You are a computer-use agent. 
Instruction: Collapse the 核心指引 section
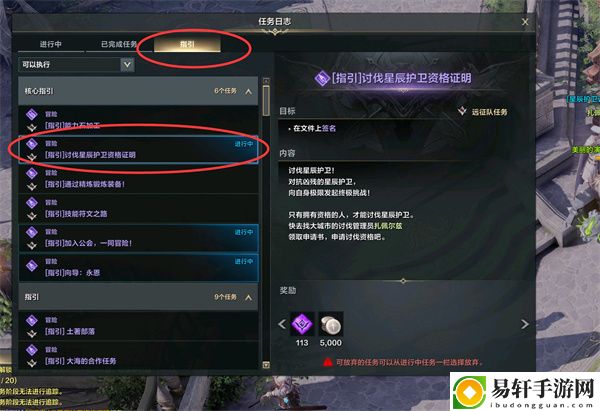[x=249, y=91]
